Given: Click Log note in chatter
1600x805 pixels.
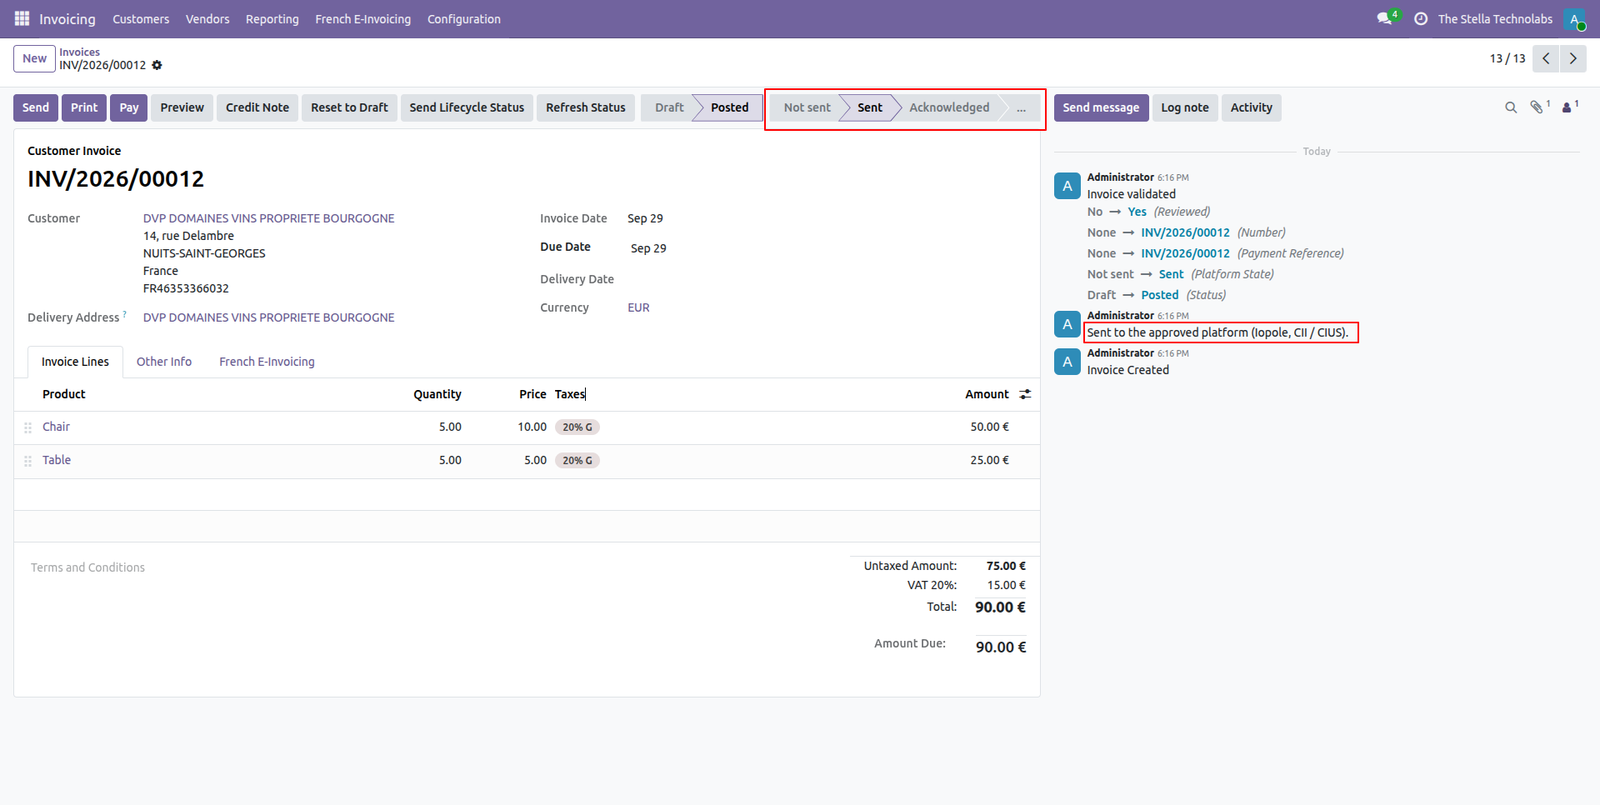Looking at the screenshot, I should (x=1185, y=108).
